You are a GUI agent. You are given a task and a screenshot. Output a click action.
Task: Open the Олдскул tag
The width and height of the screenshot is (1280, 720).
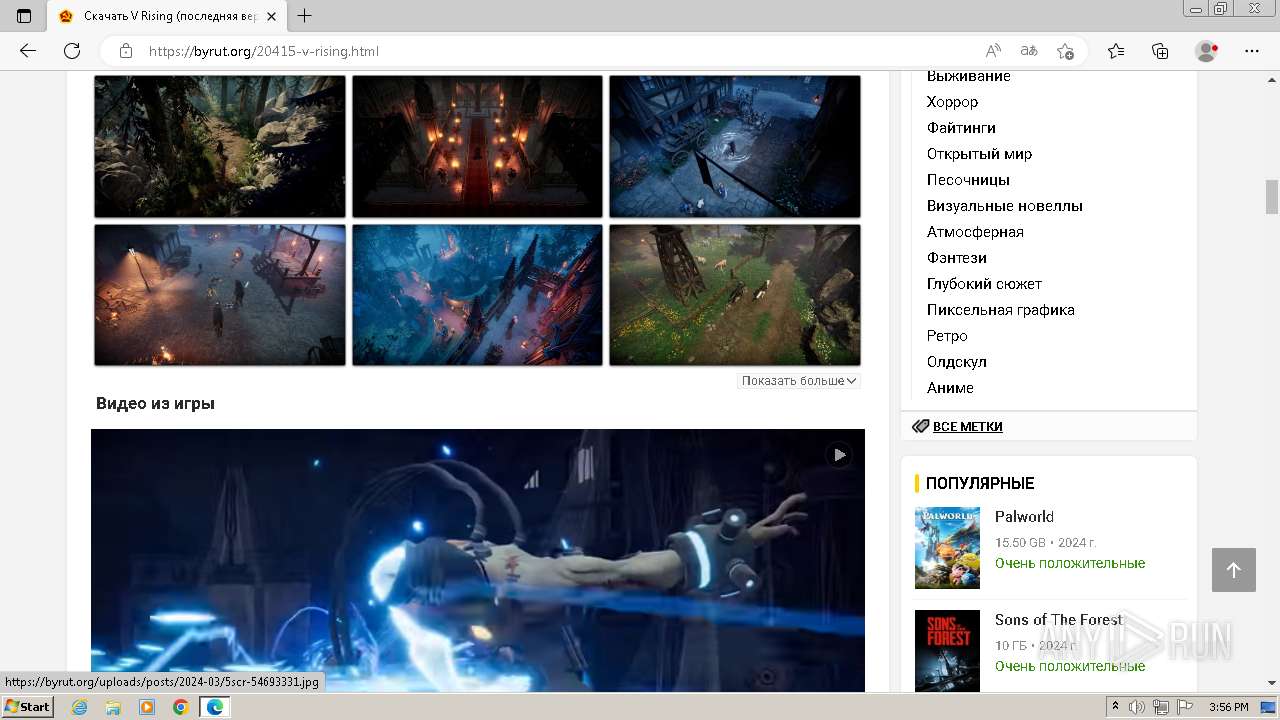pos(956,362)
